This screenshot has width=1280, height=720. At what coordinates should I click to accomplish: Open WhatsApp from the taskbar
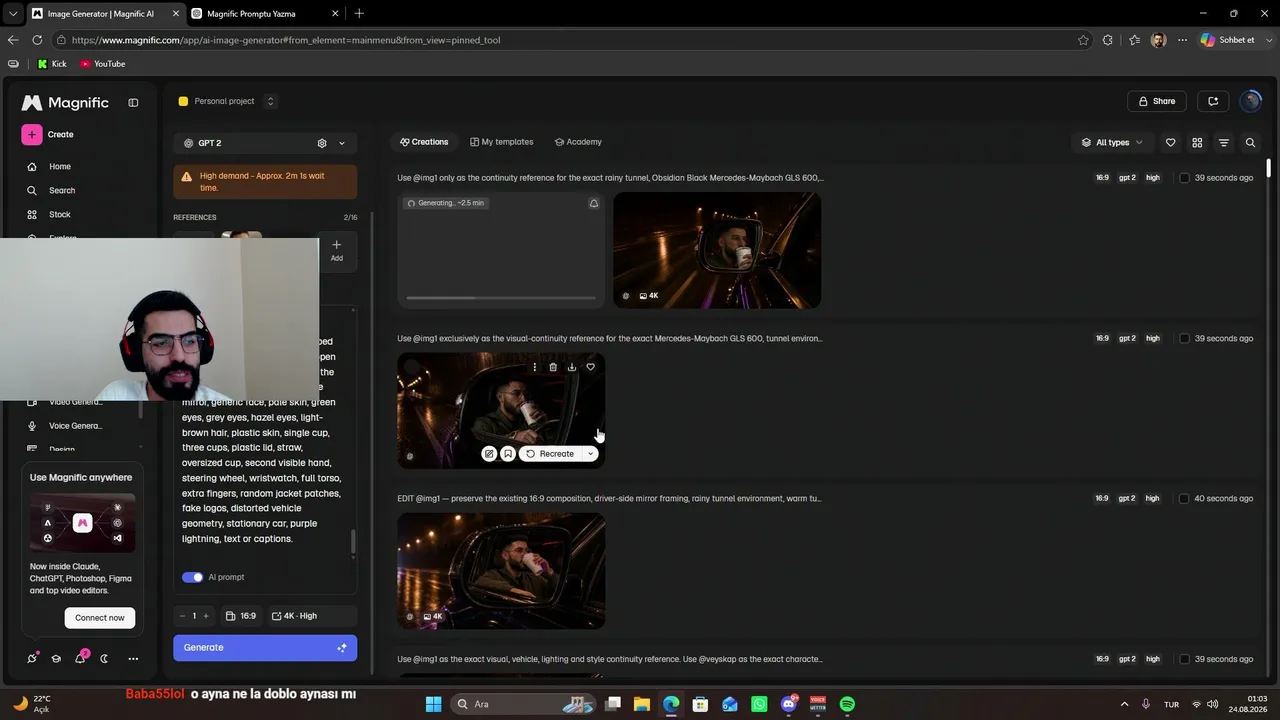pos(759,704)
